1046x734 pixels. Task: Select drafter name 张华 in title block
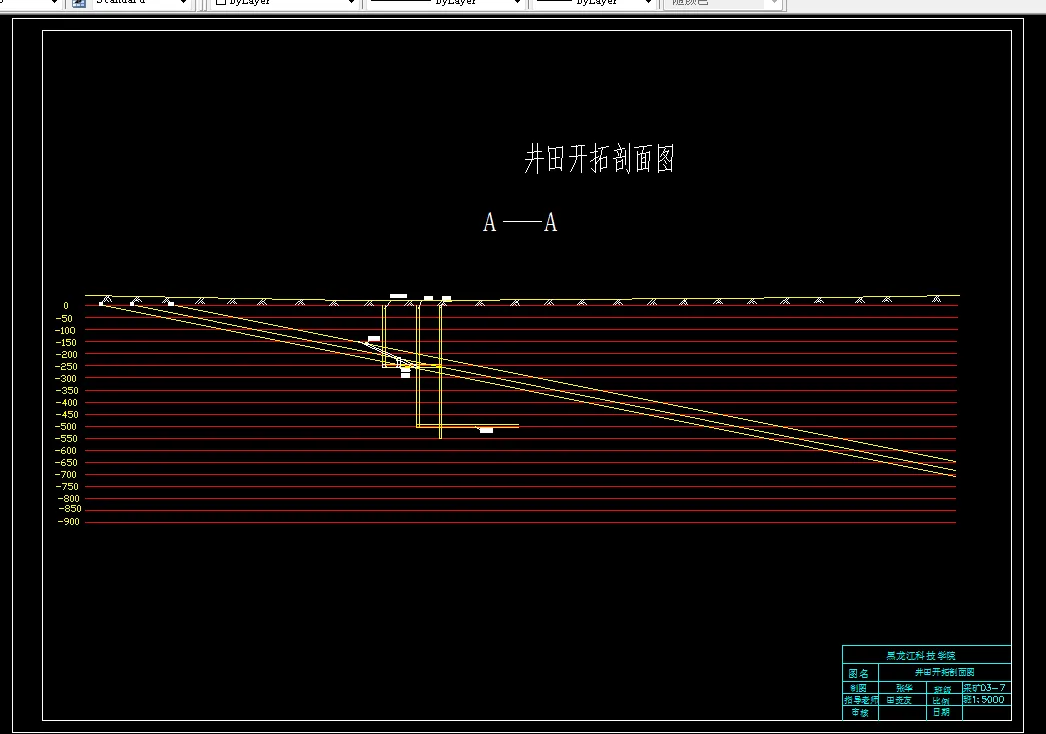click(904, 688)
